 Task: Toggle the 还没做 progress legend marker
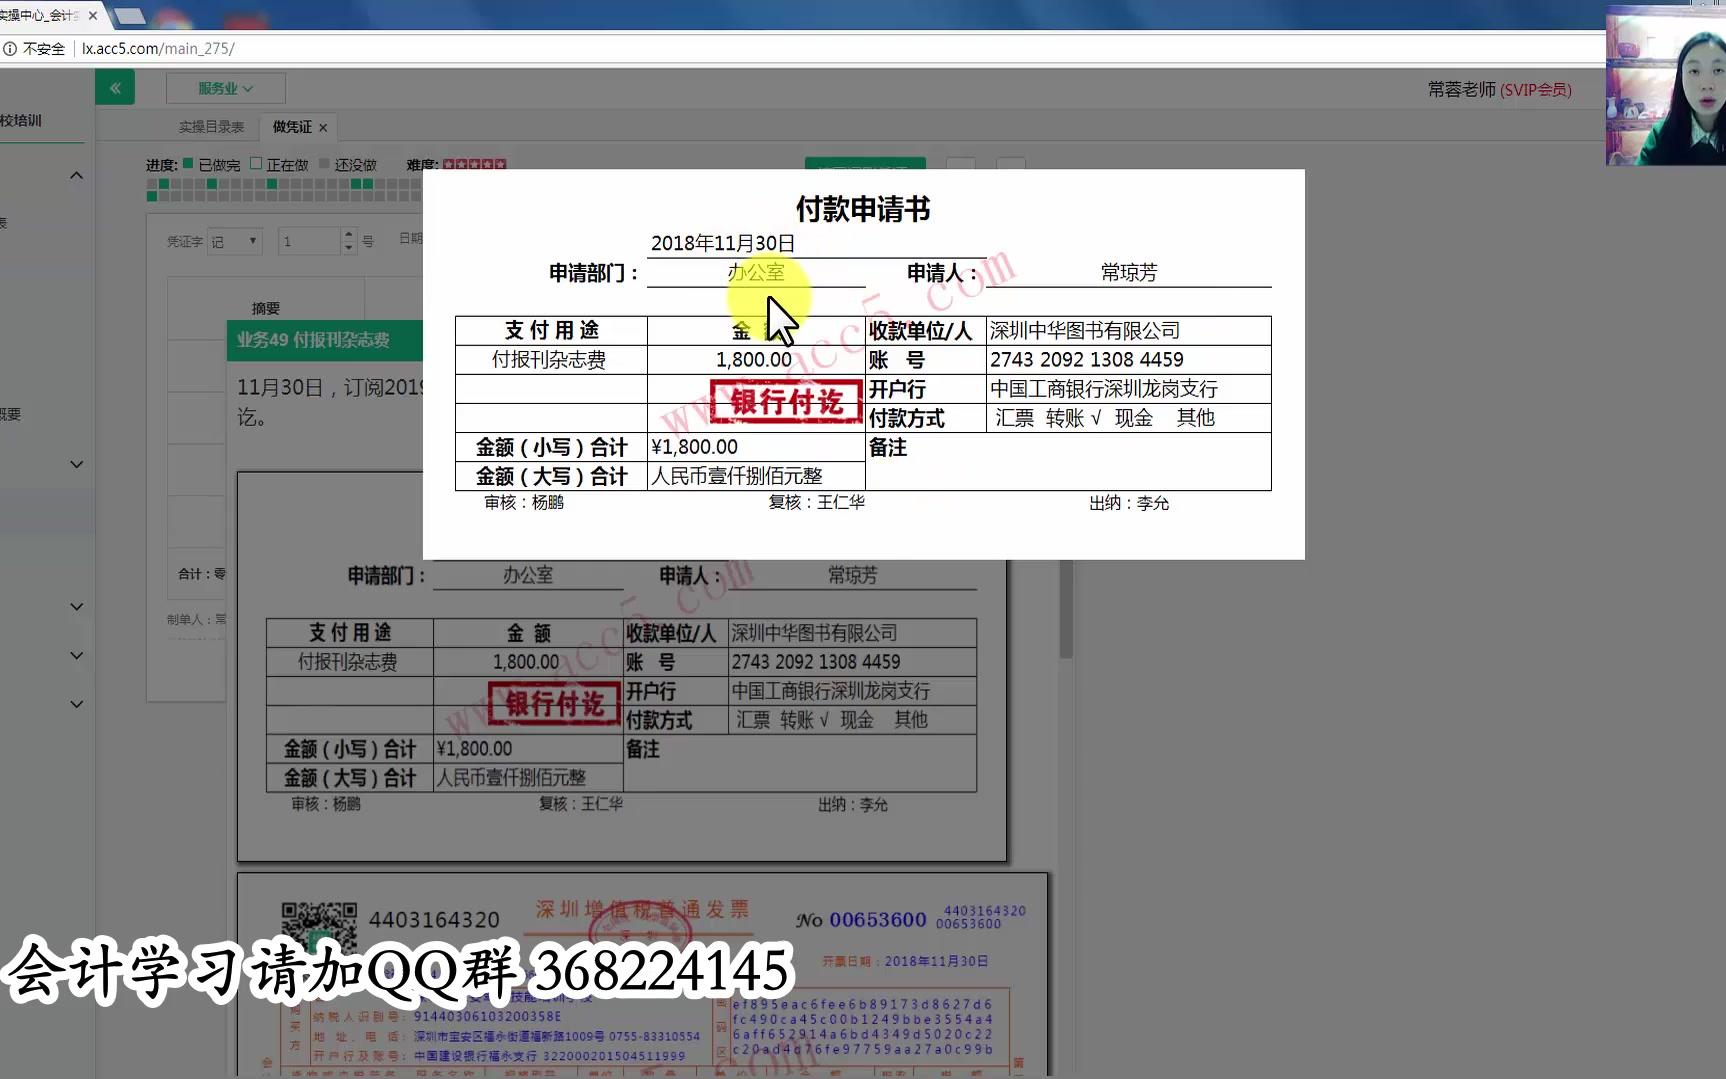pos(325,163)
